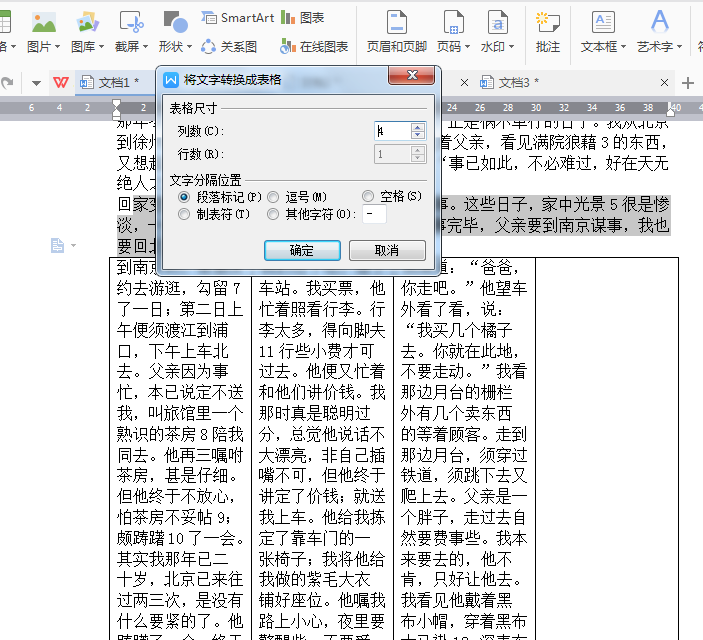
Task: Confirm with the 确定 button
Action: 302,250
